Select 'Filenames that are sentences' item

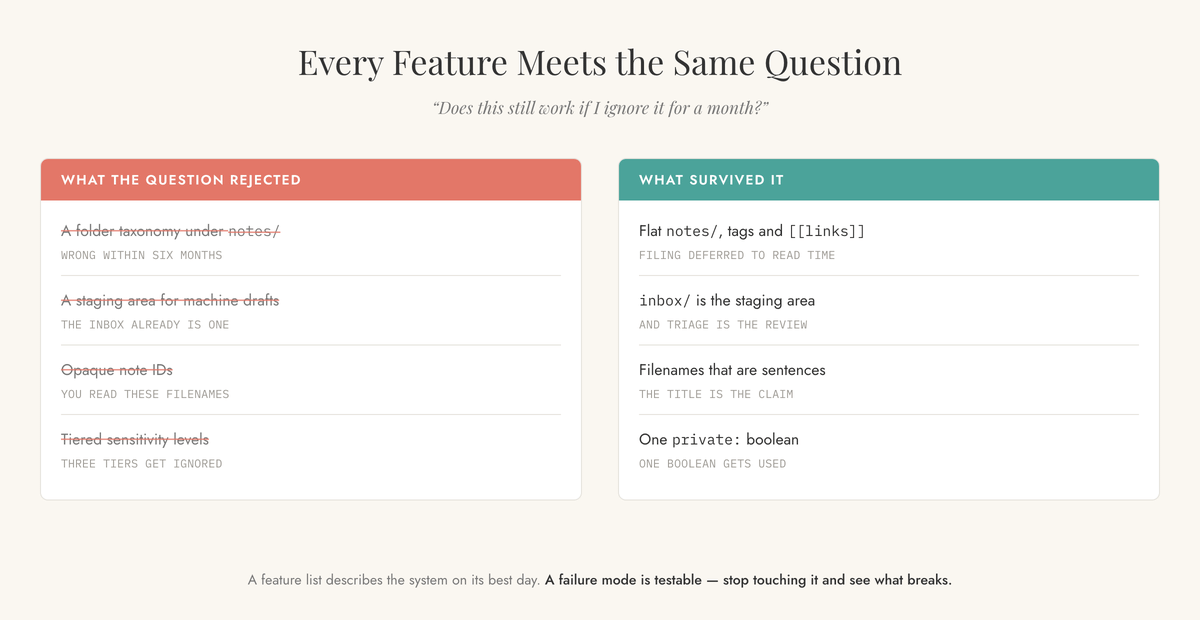tap(732, 370)
